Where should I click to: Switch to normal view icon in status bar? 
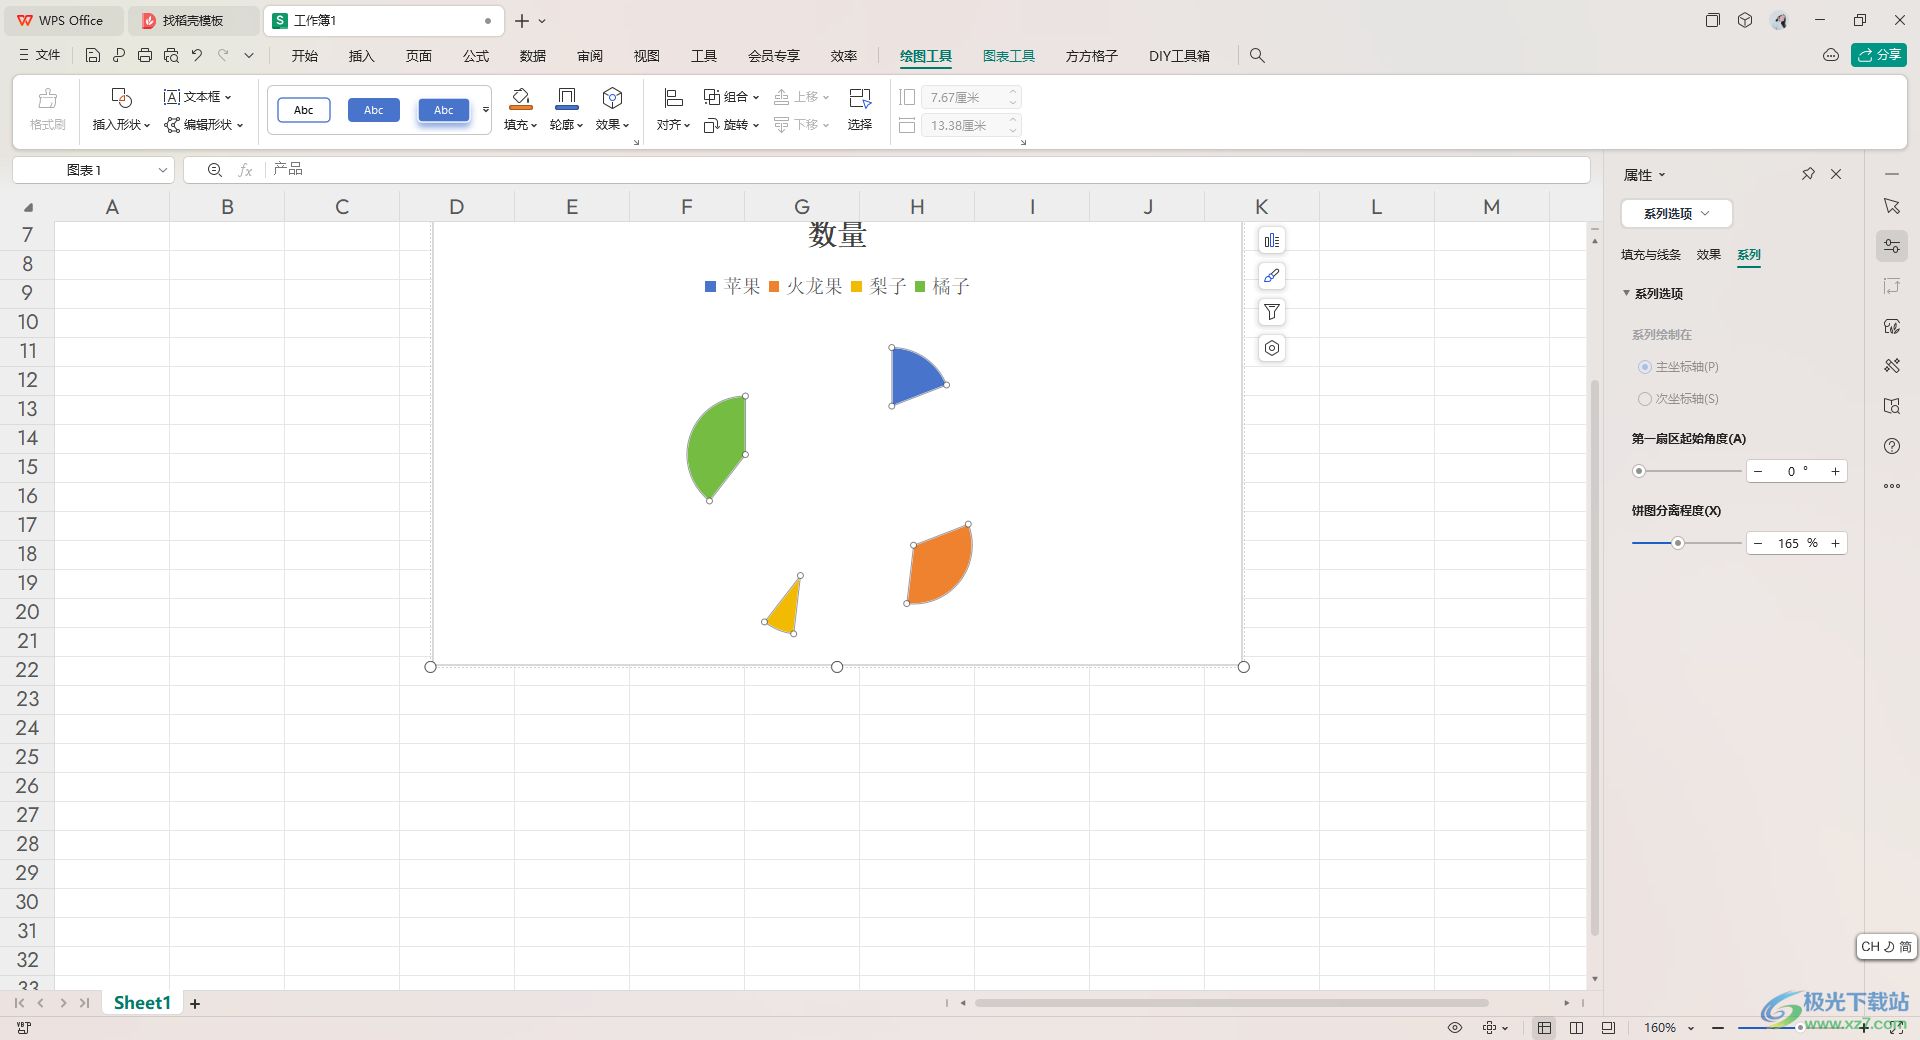click(x=1545, y=1028)
